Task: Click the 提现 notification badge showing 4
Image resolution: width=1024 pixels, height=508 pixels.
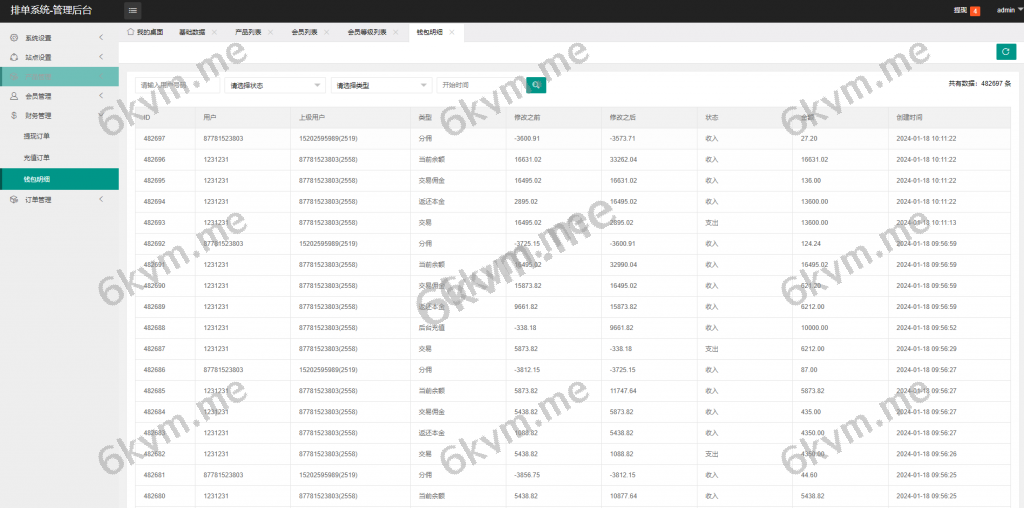Action: [975, 11]
